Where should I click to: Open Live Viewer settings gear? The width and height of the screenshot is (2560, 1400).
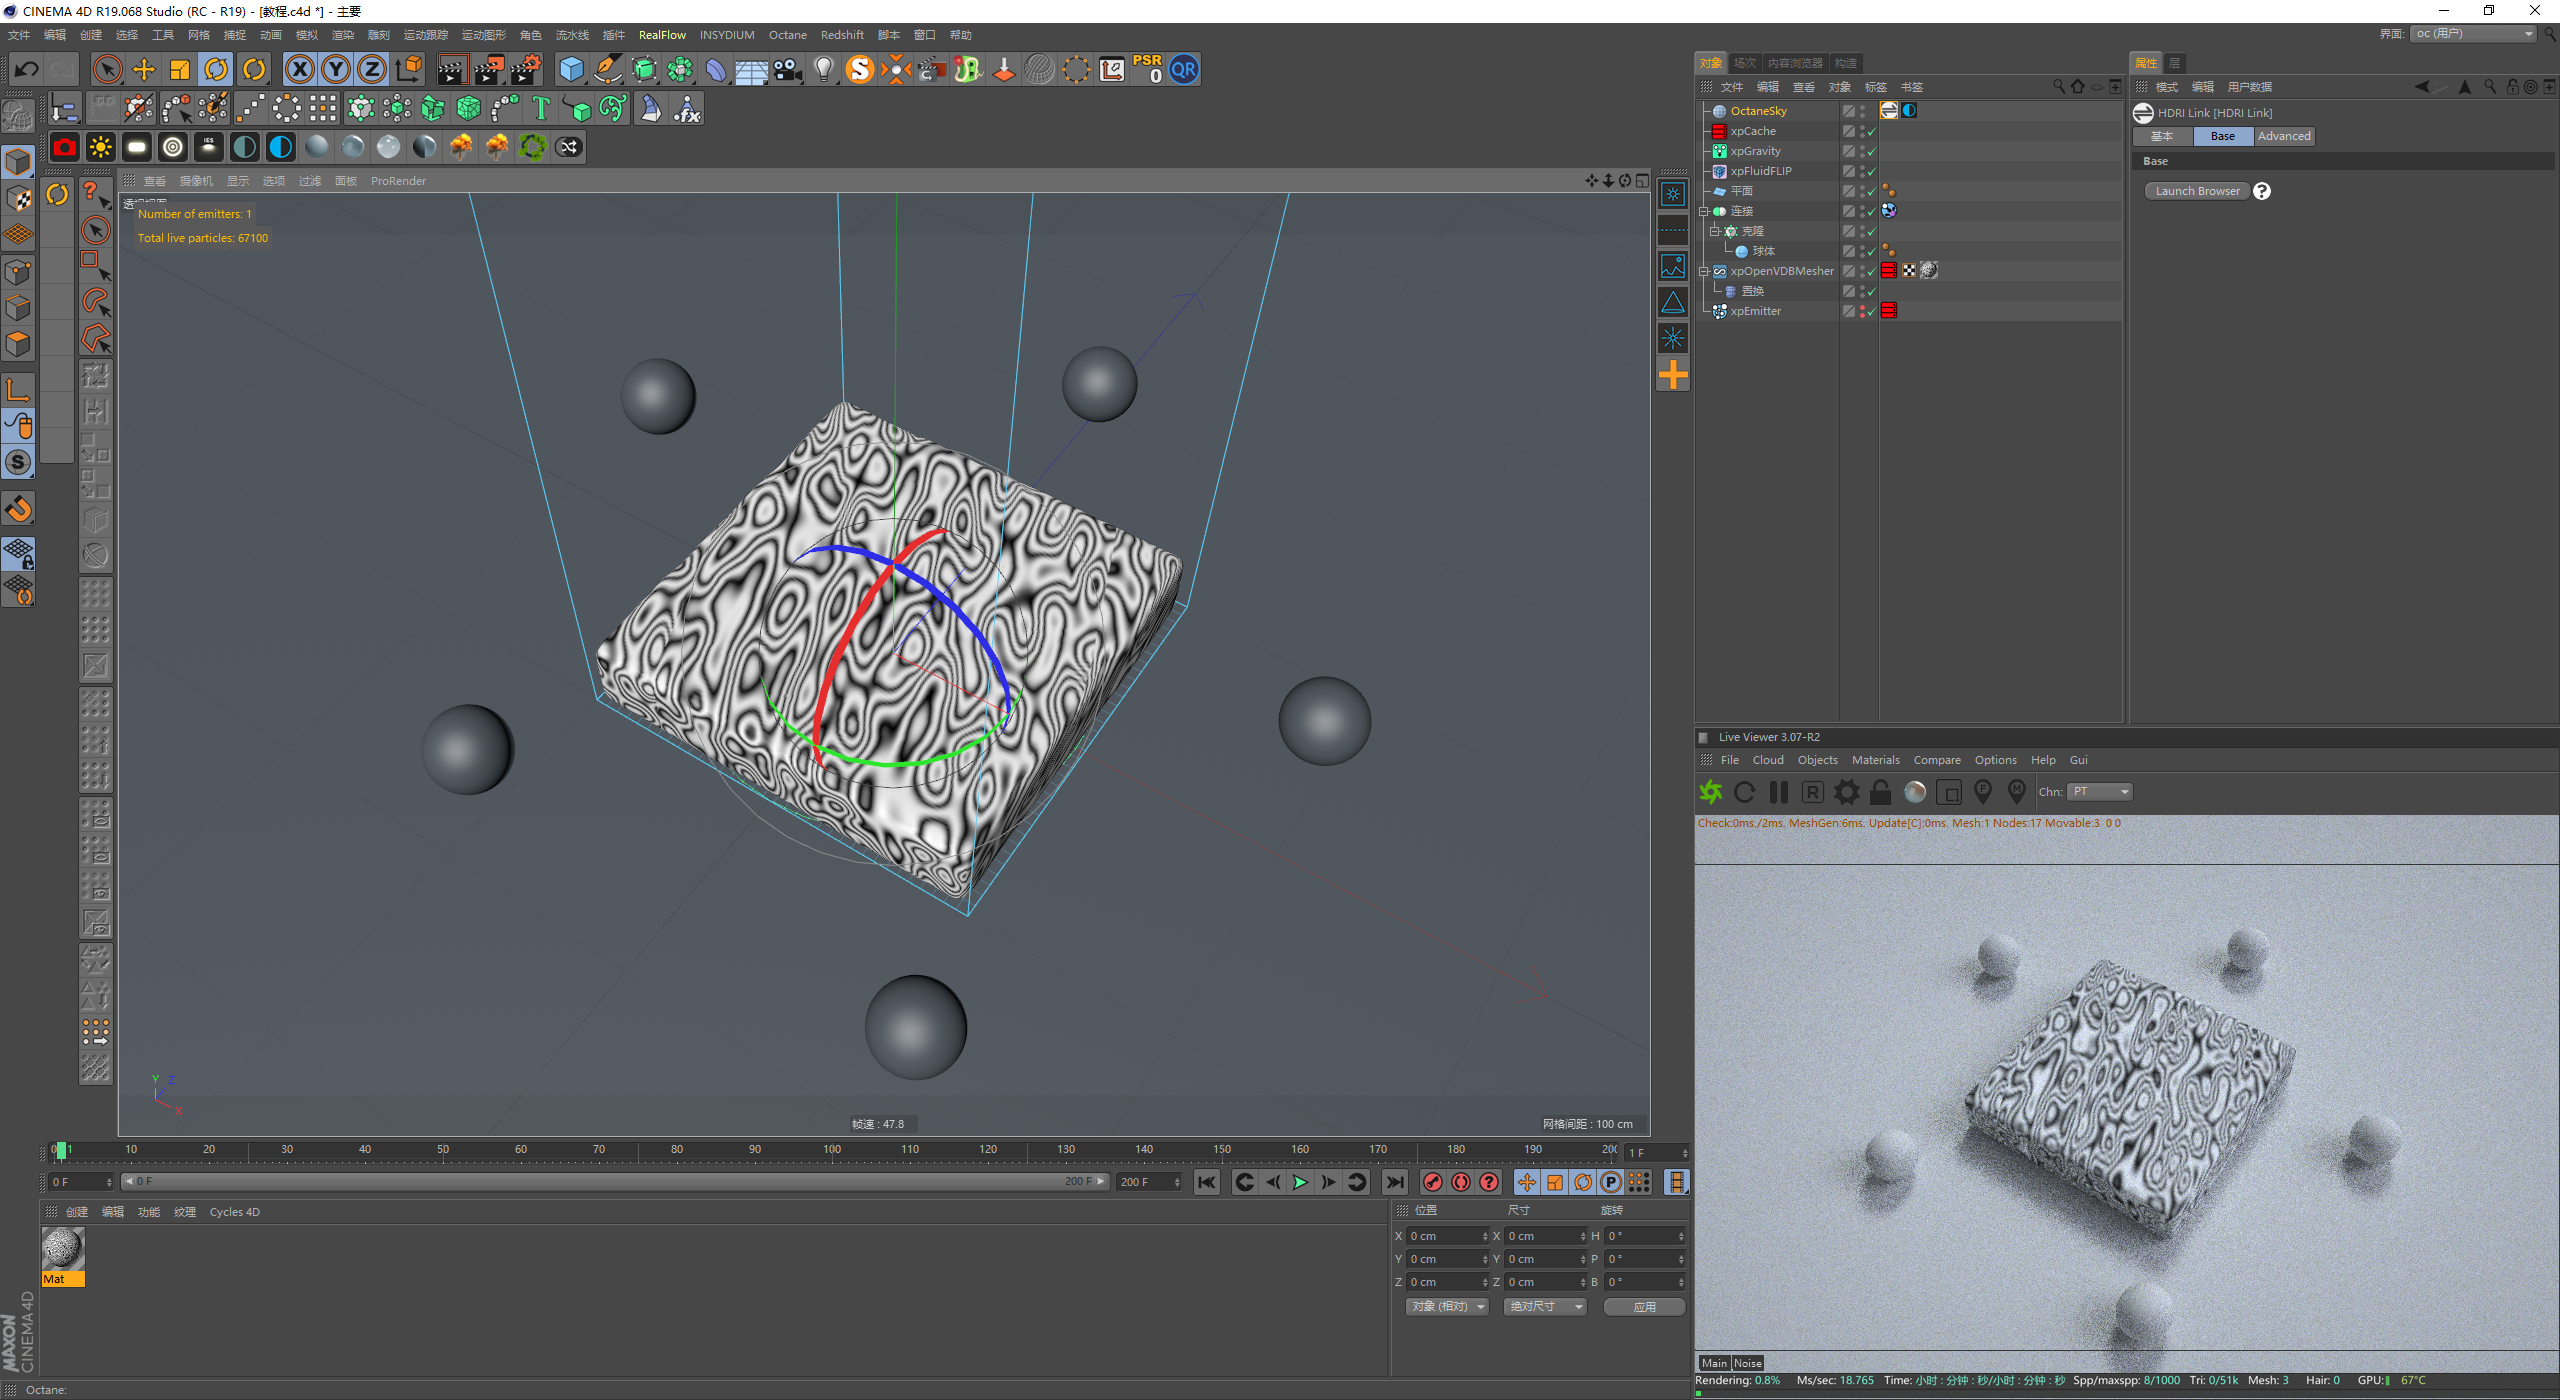coord(1846,793)
